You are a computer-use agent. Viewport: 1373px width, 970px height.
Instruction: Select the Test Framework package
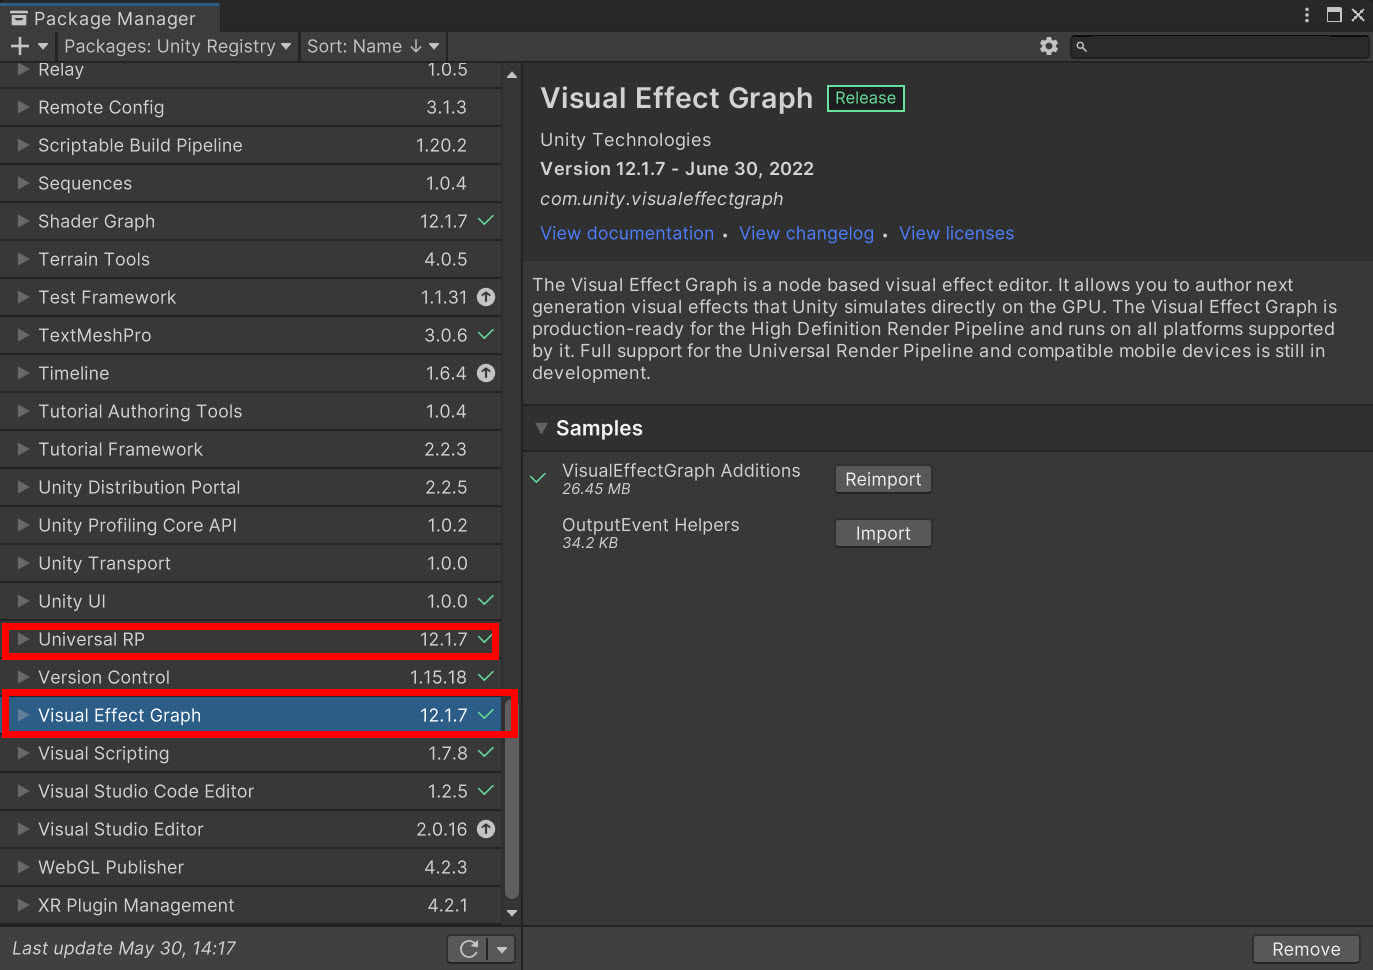pyautogui.click(x=250, y=297)
